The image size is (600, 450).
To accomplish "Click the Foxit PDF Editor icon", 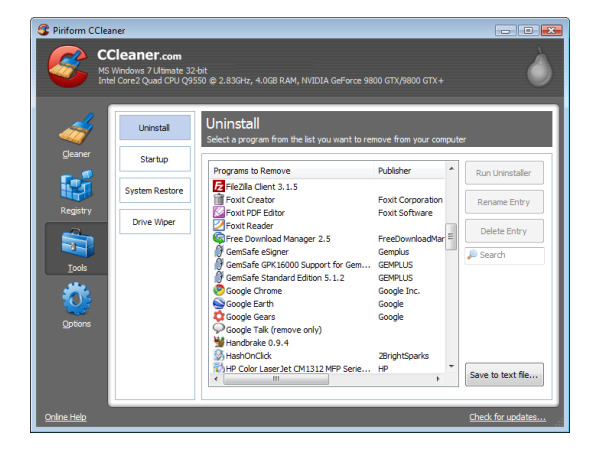I will click(x=218, y=212).
